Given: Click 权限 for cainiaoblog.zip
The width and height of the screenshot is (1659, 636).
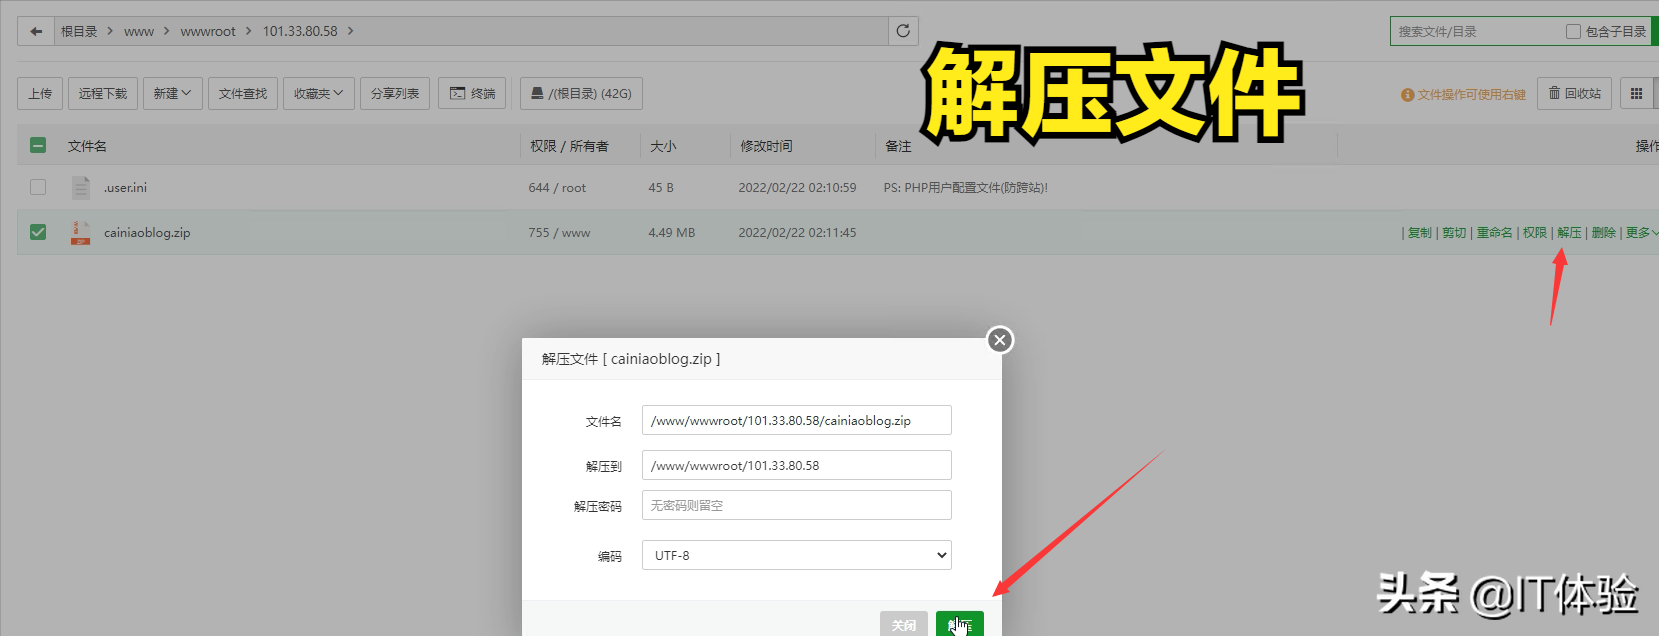Looking at the screenshot, I should pyautogui.click(x=1535, y=232).
